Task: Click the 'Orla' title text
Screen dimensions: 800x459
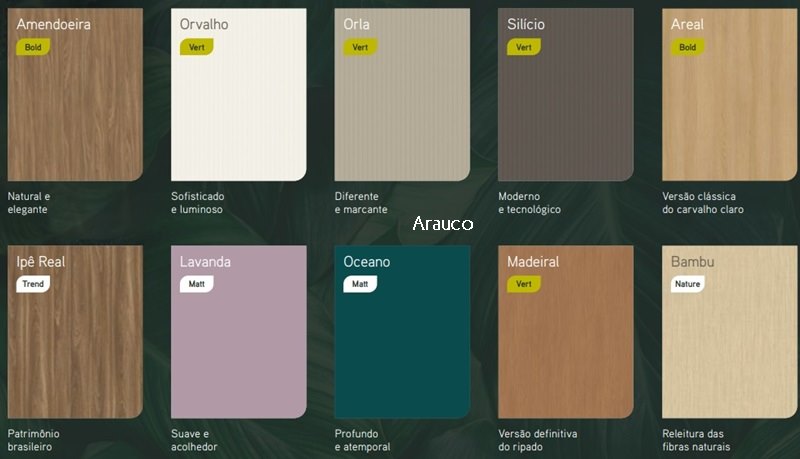Action: coord(357,24)
